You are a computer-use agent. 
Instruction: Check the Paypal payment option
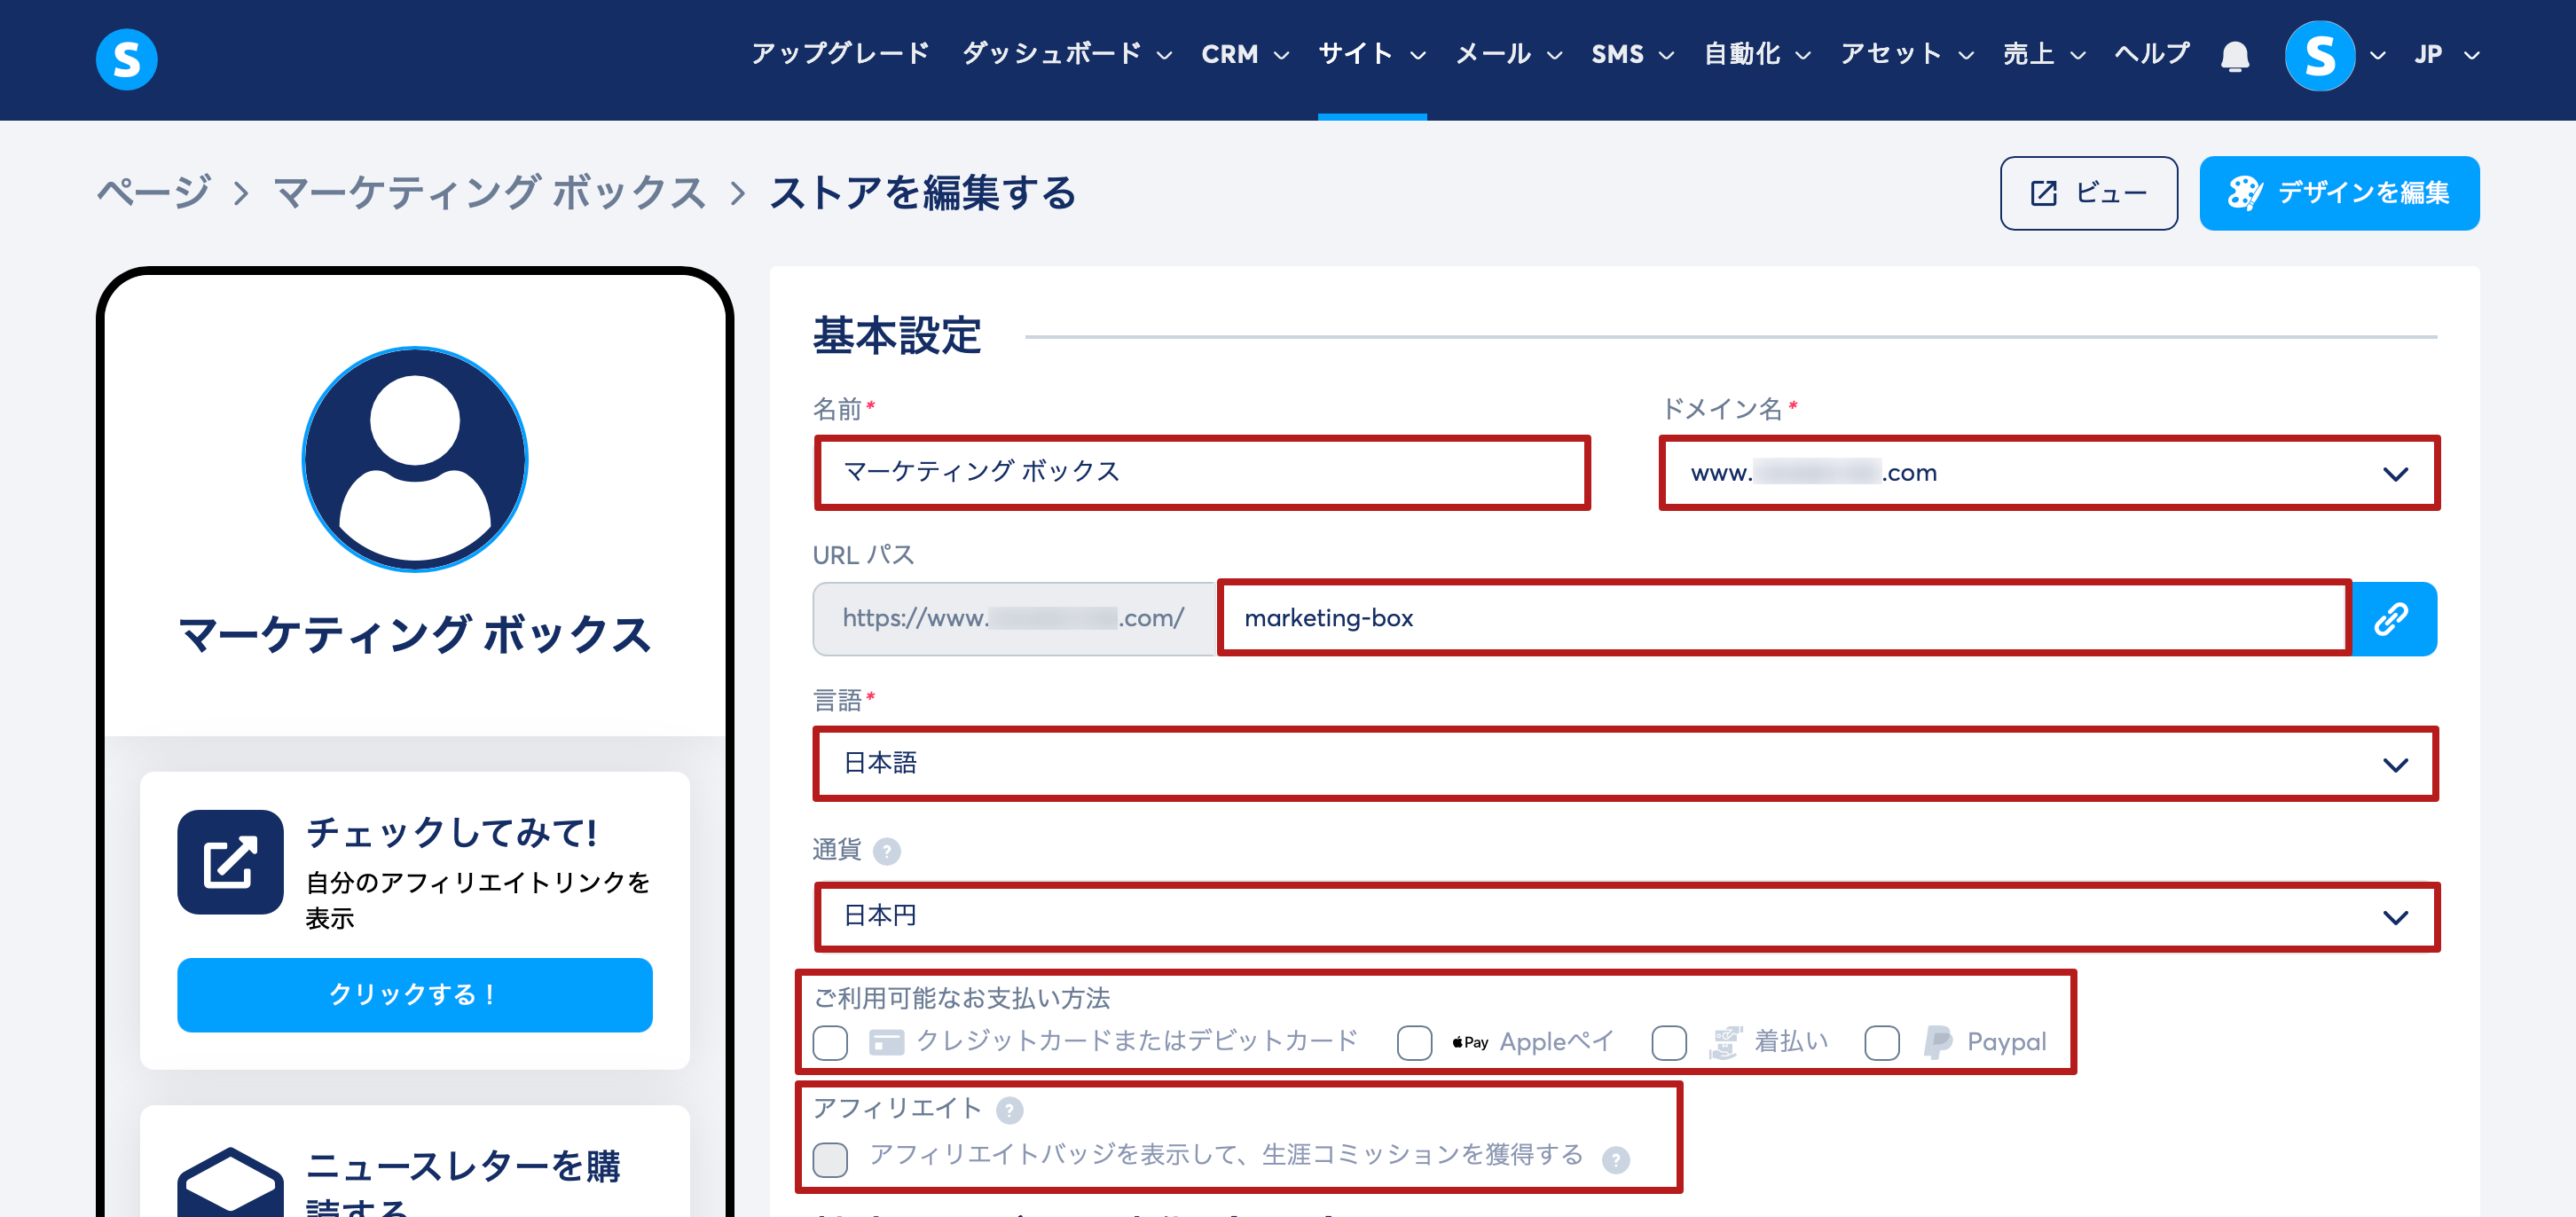[x=1881, y=1043]
